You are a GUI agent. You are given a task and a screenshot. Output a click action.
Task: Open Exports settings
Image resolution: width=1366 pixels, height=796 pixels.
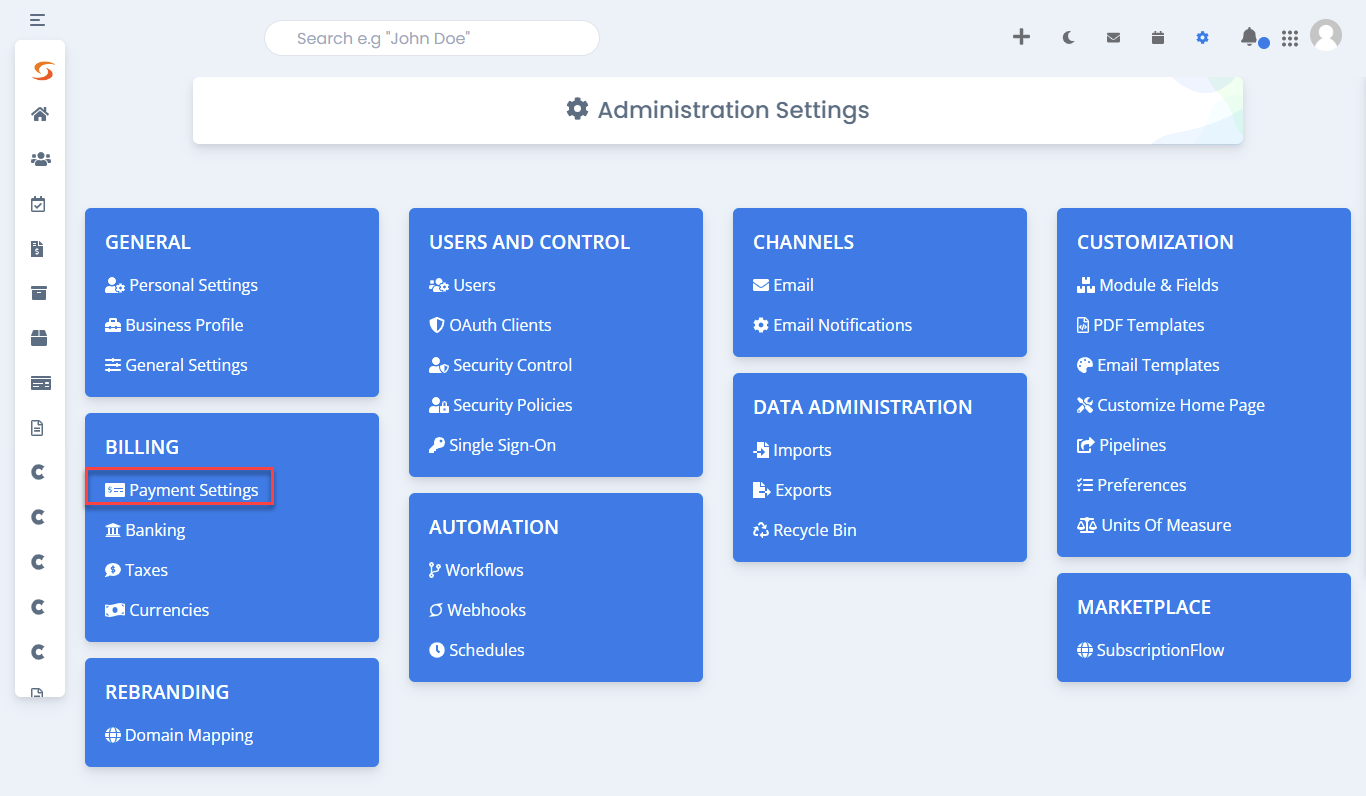click(x=793, y=490)
